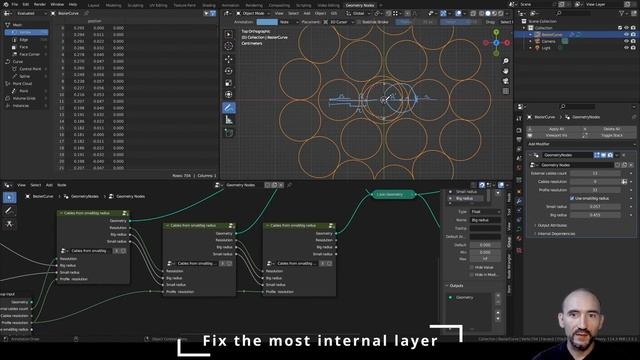The height and width of the screenshot is (360, 640).
Task: Toggle Stabilize Stroke checkbox
Action: point(359,22)
